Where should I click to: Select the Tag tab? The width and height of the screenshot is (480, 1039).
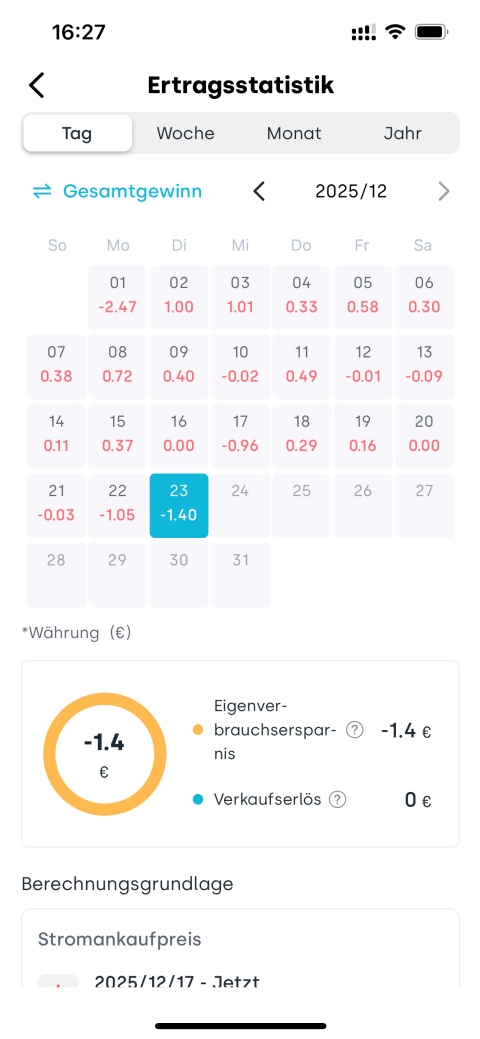[x=78, y=133]
